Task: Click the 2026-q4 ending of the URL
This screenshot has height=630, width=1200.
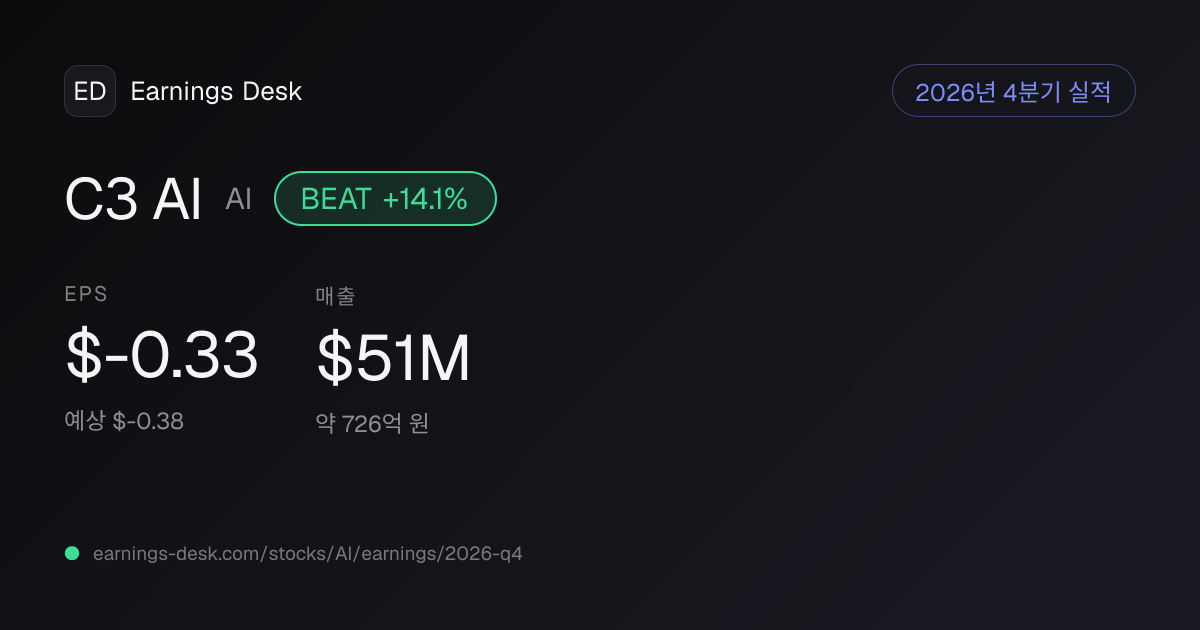Action: 482,553
